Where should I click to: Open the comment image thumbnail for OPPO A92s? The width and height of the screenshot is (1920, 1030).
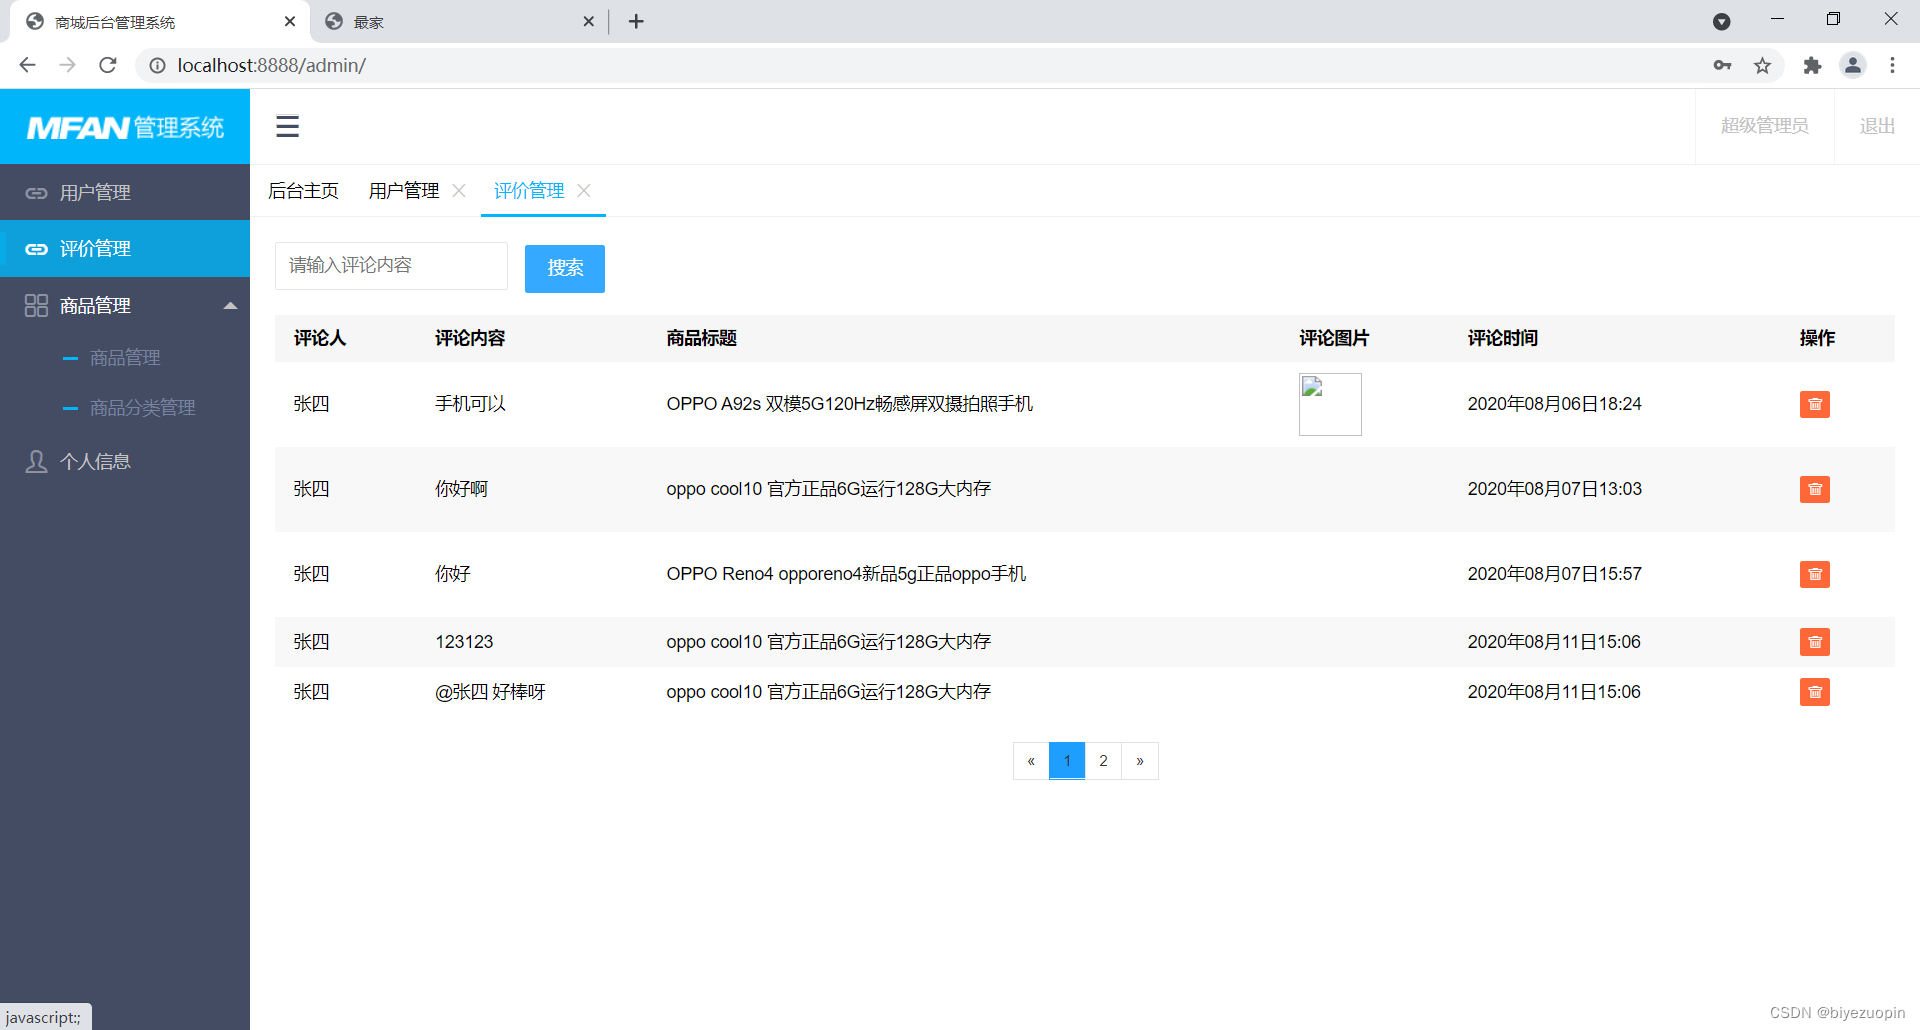click(x=1330, y=404)
